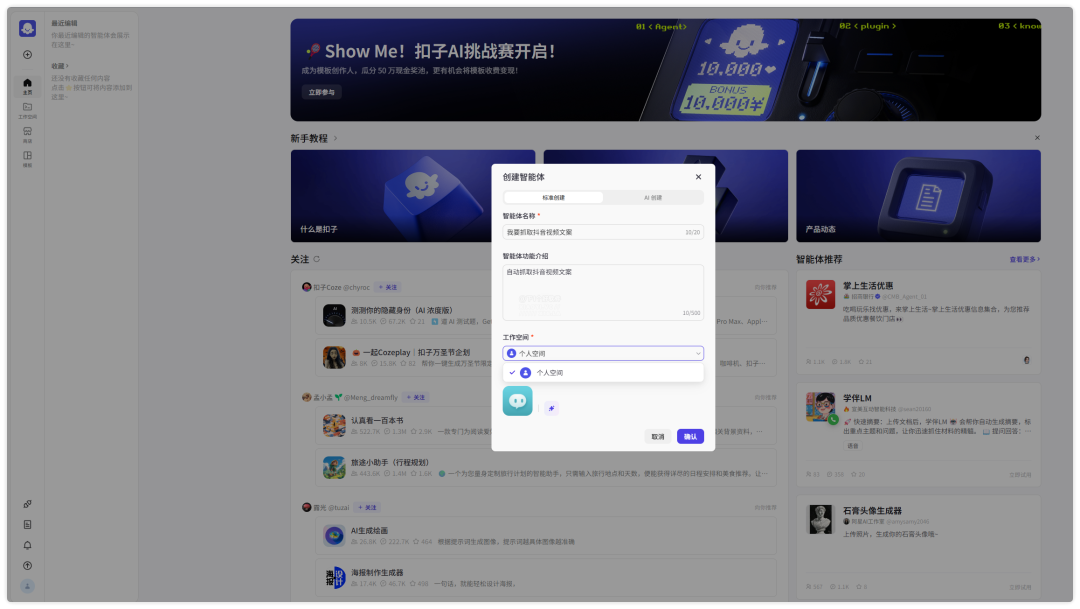
Task: Open the 工作空间 dropdown
Action: (603, 353)
